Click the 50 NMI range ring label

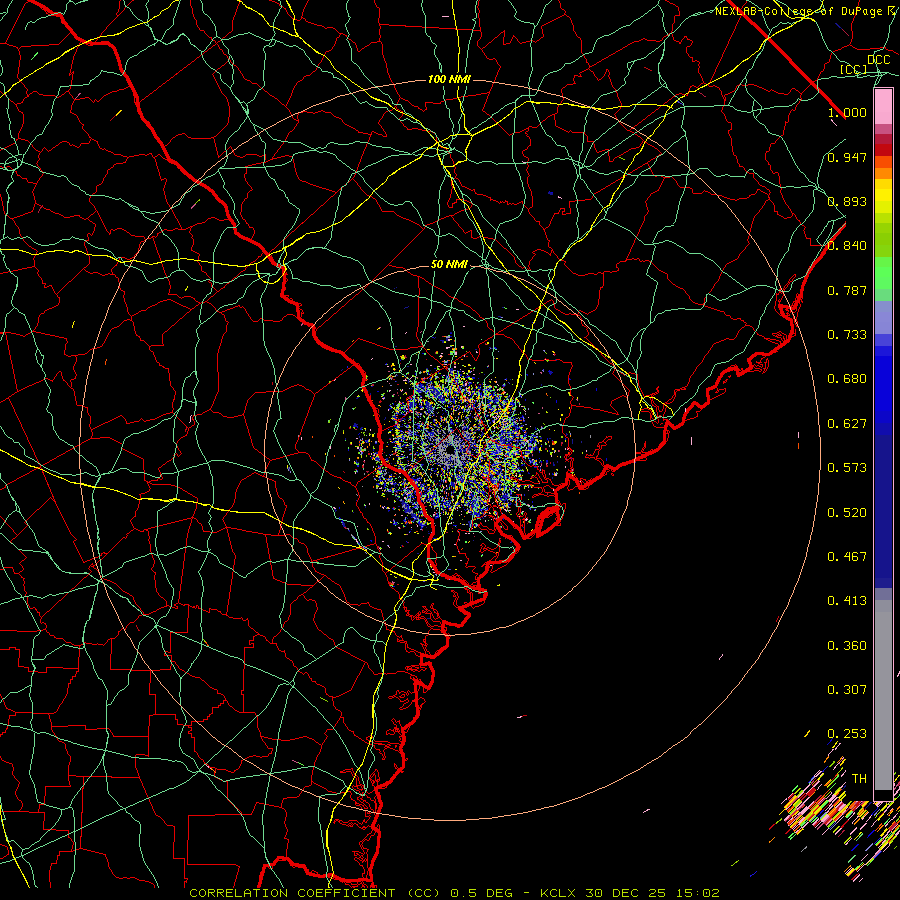449,264
